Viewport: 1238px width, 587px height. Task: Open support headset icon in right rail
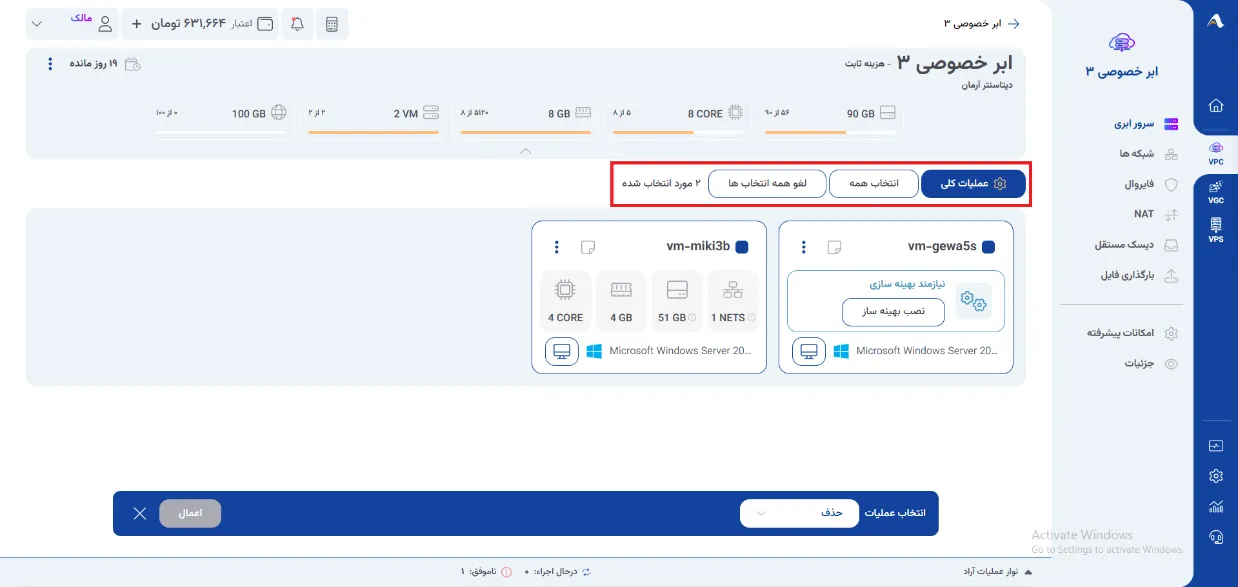point(1216,536)
